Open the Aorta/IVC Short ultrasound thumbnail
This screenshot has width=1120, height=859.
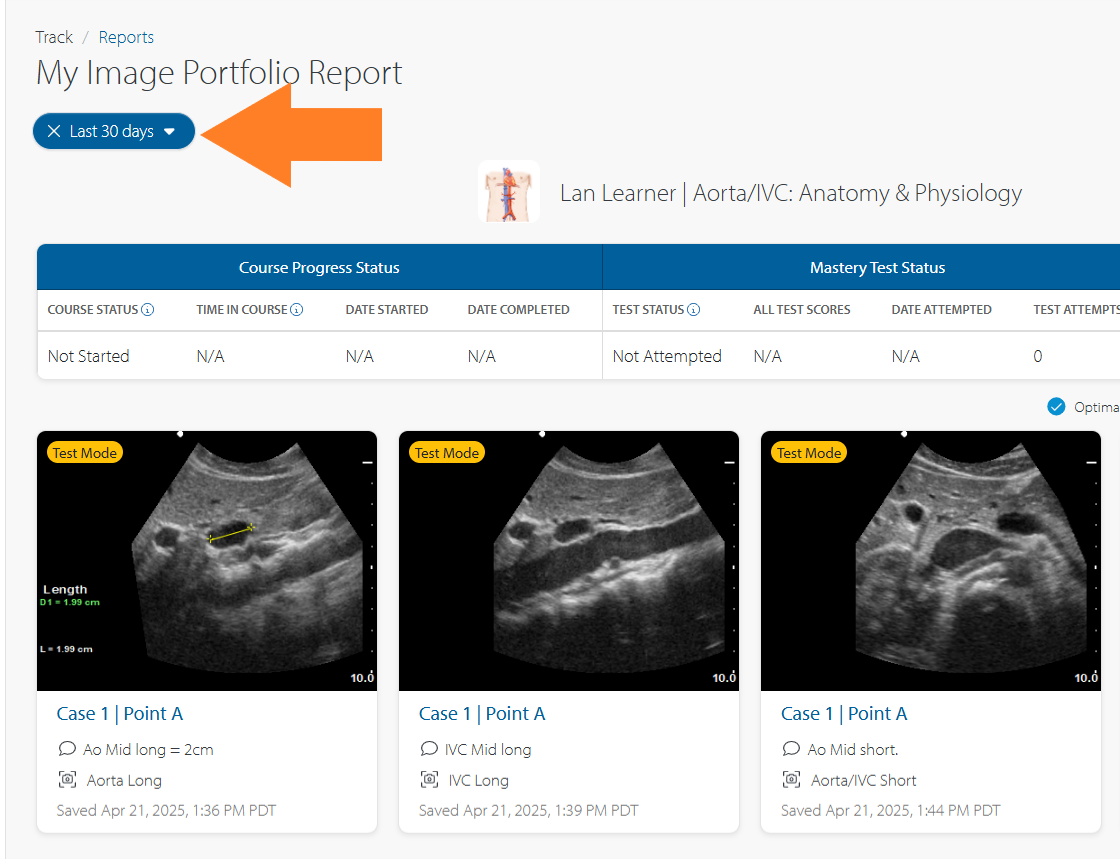pyautogui.click(x=931, y=561)
